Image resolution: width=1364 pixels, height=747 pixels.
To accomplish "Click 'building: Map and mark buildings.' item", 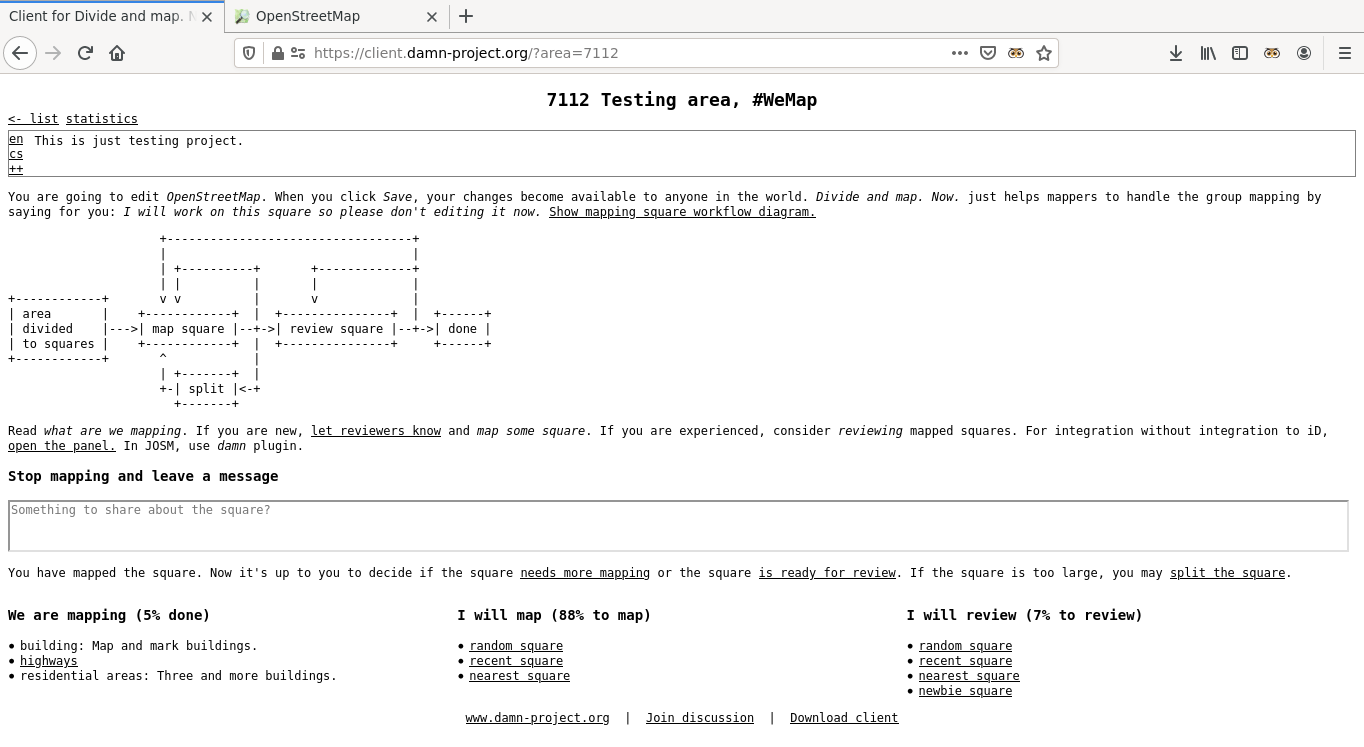I will [139, 646].
